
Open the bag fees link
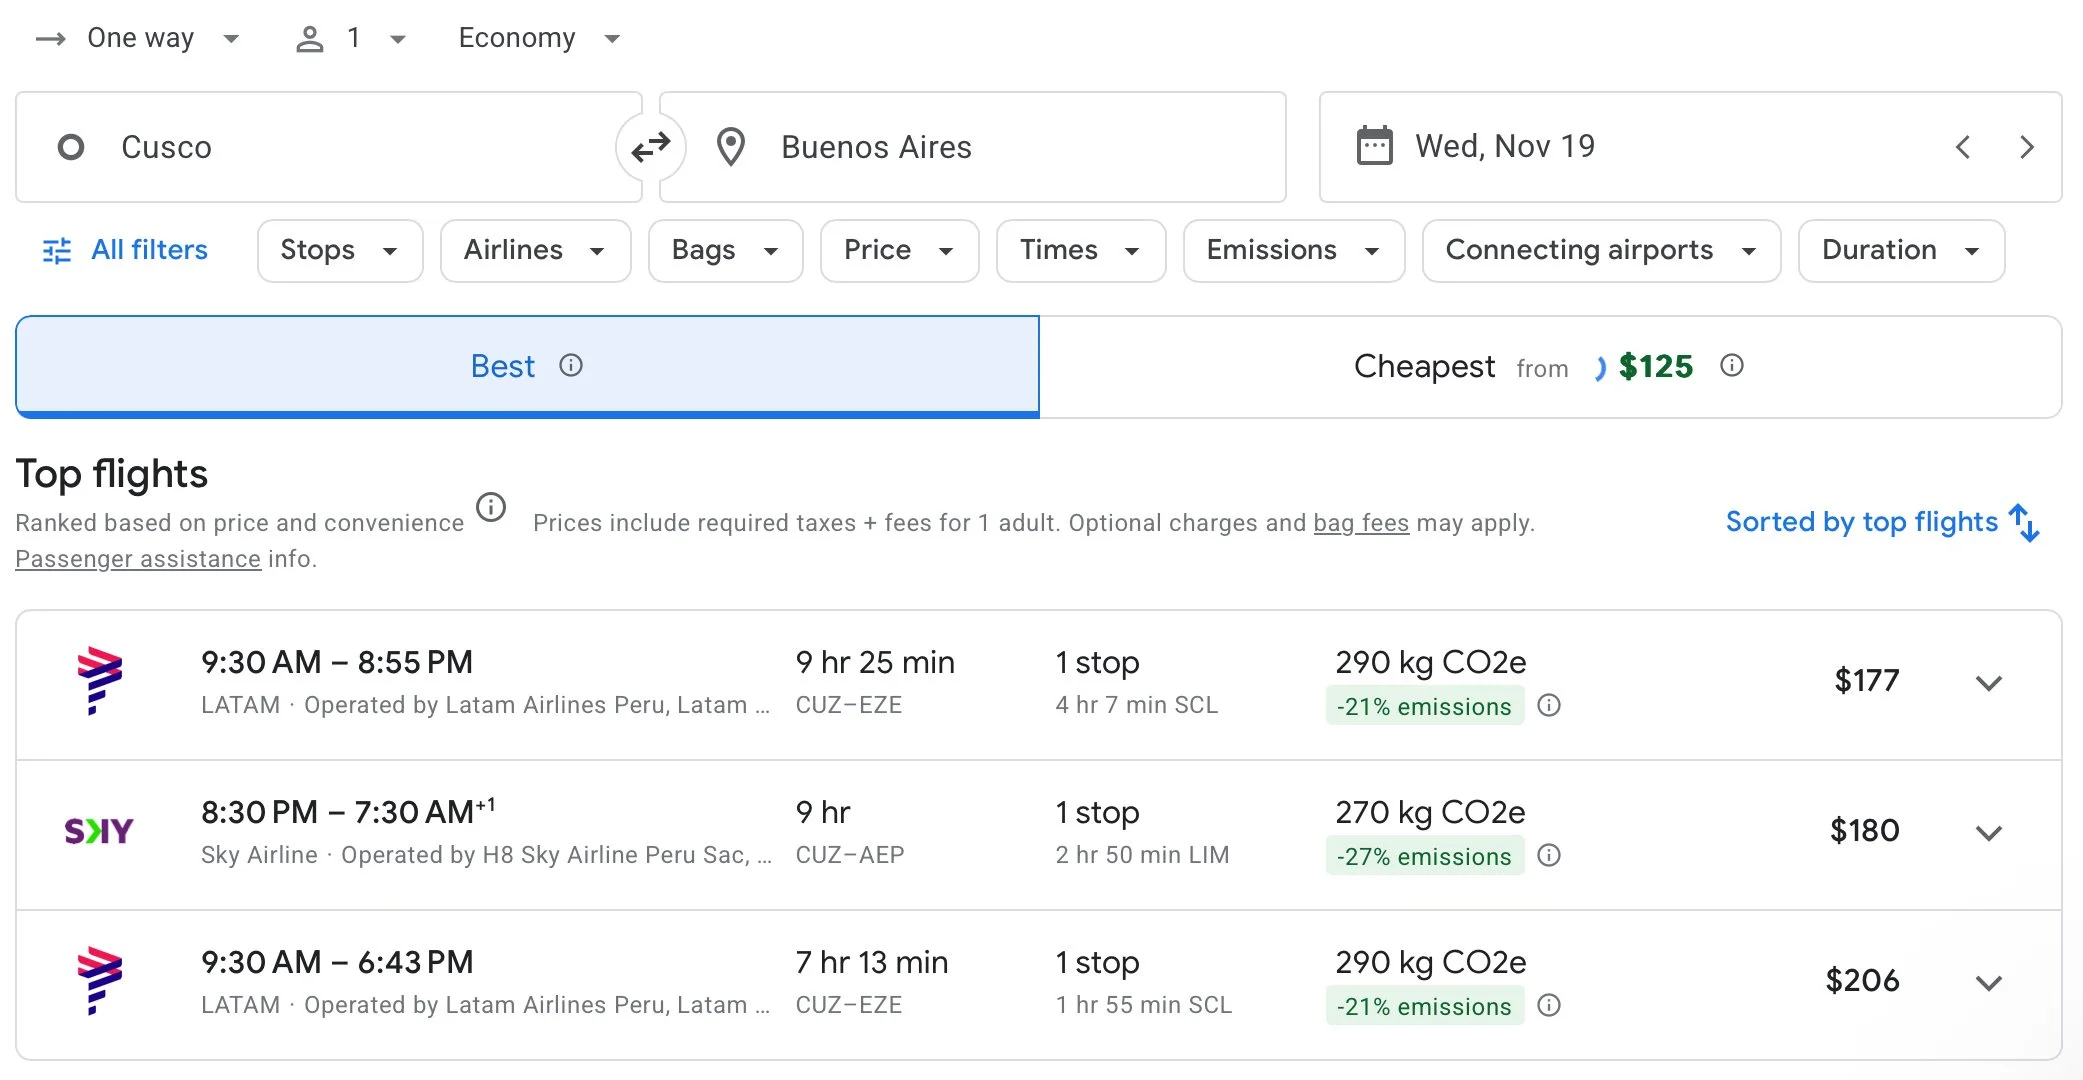pos(1360,523)
